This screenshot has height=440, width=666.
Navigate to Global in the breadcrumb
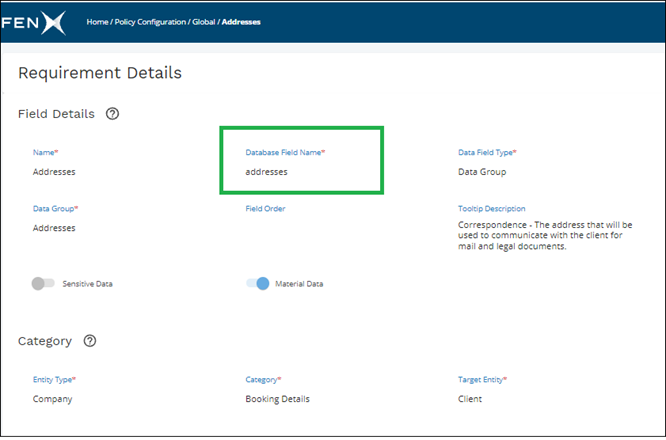(x=204, y=21)
